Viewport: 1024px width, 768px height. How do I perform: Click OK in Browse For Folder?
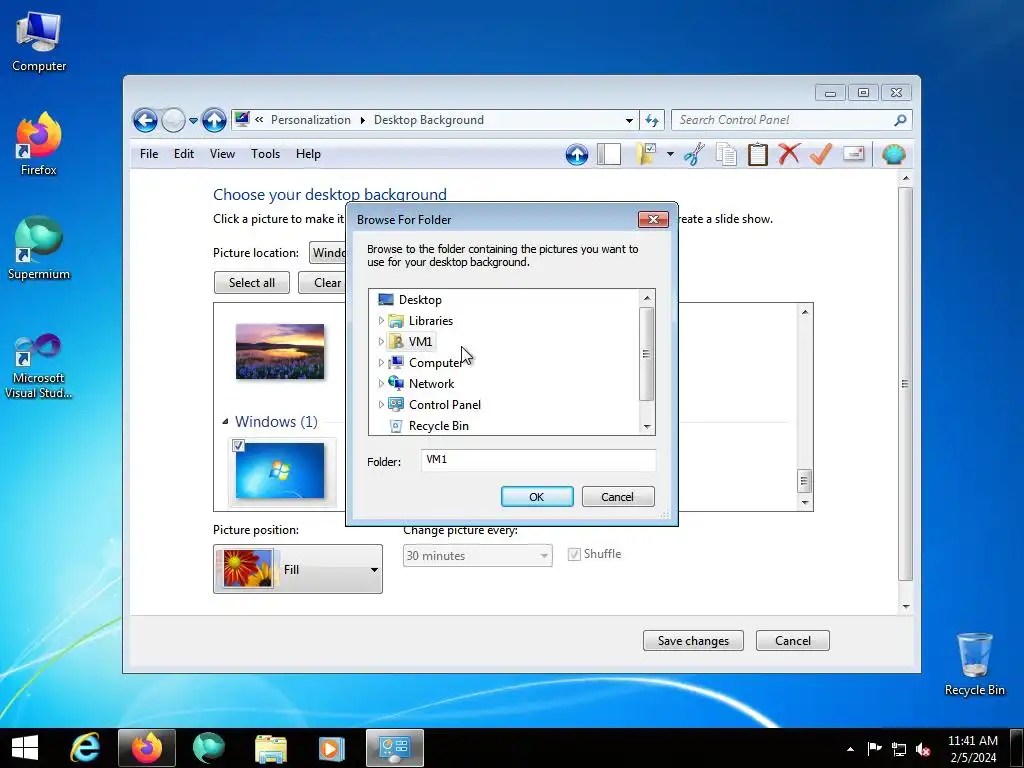537,496
